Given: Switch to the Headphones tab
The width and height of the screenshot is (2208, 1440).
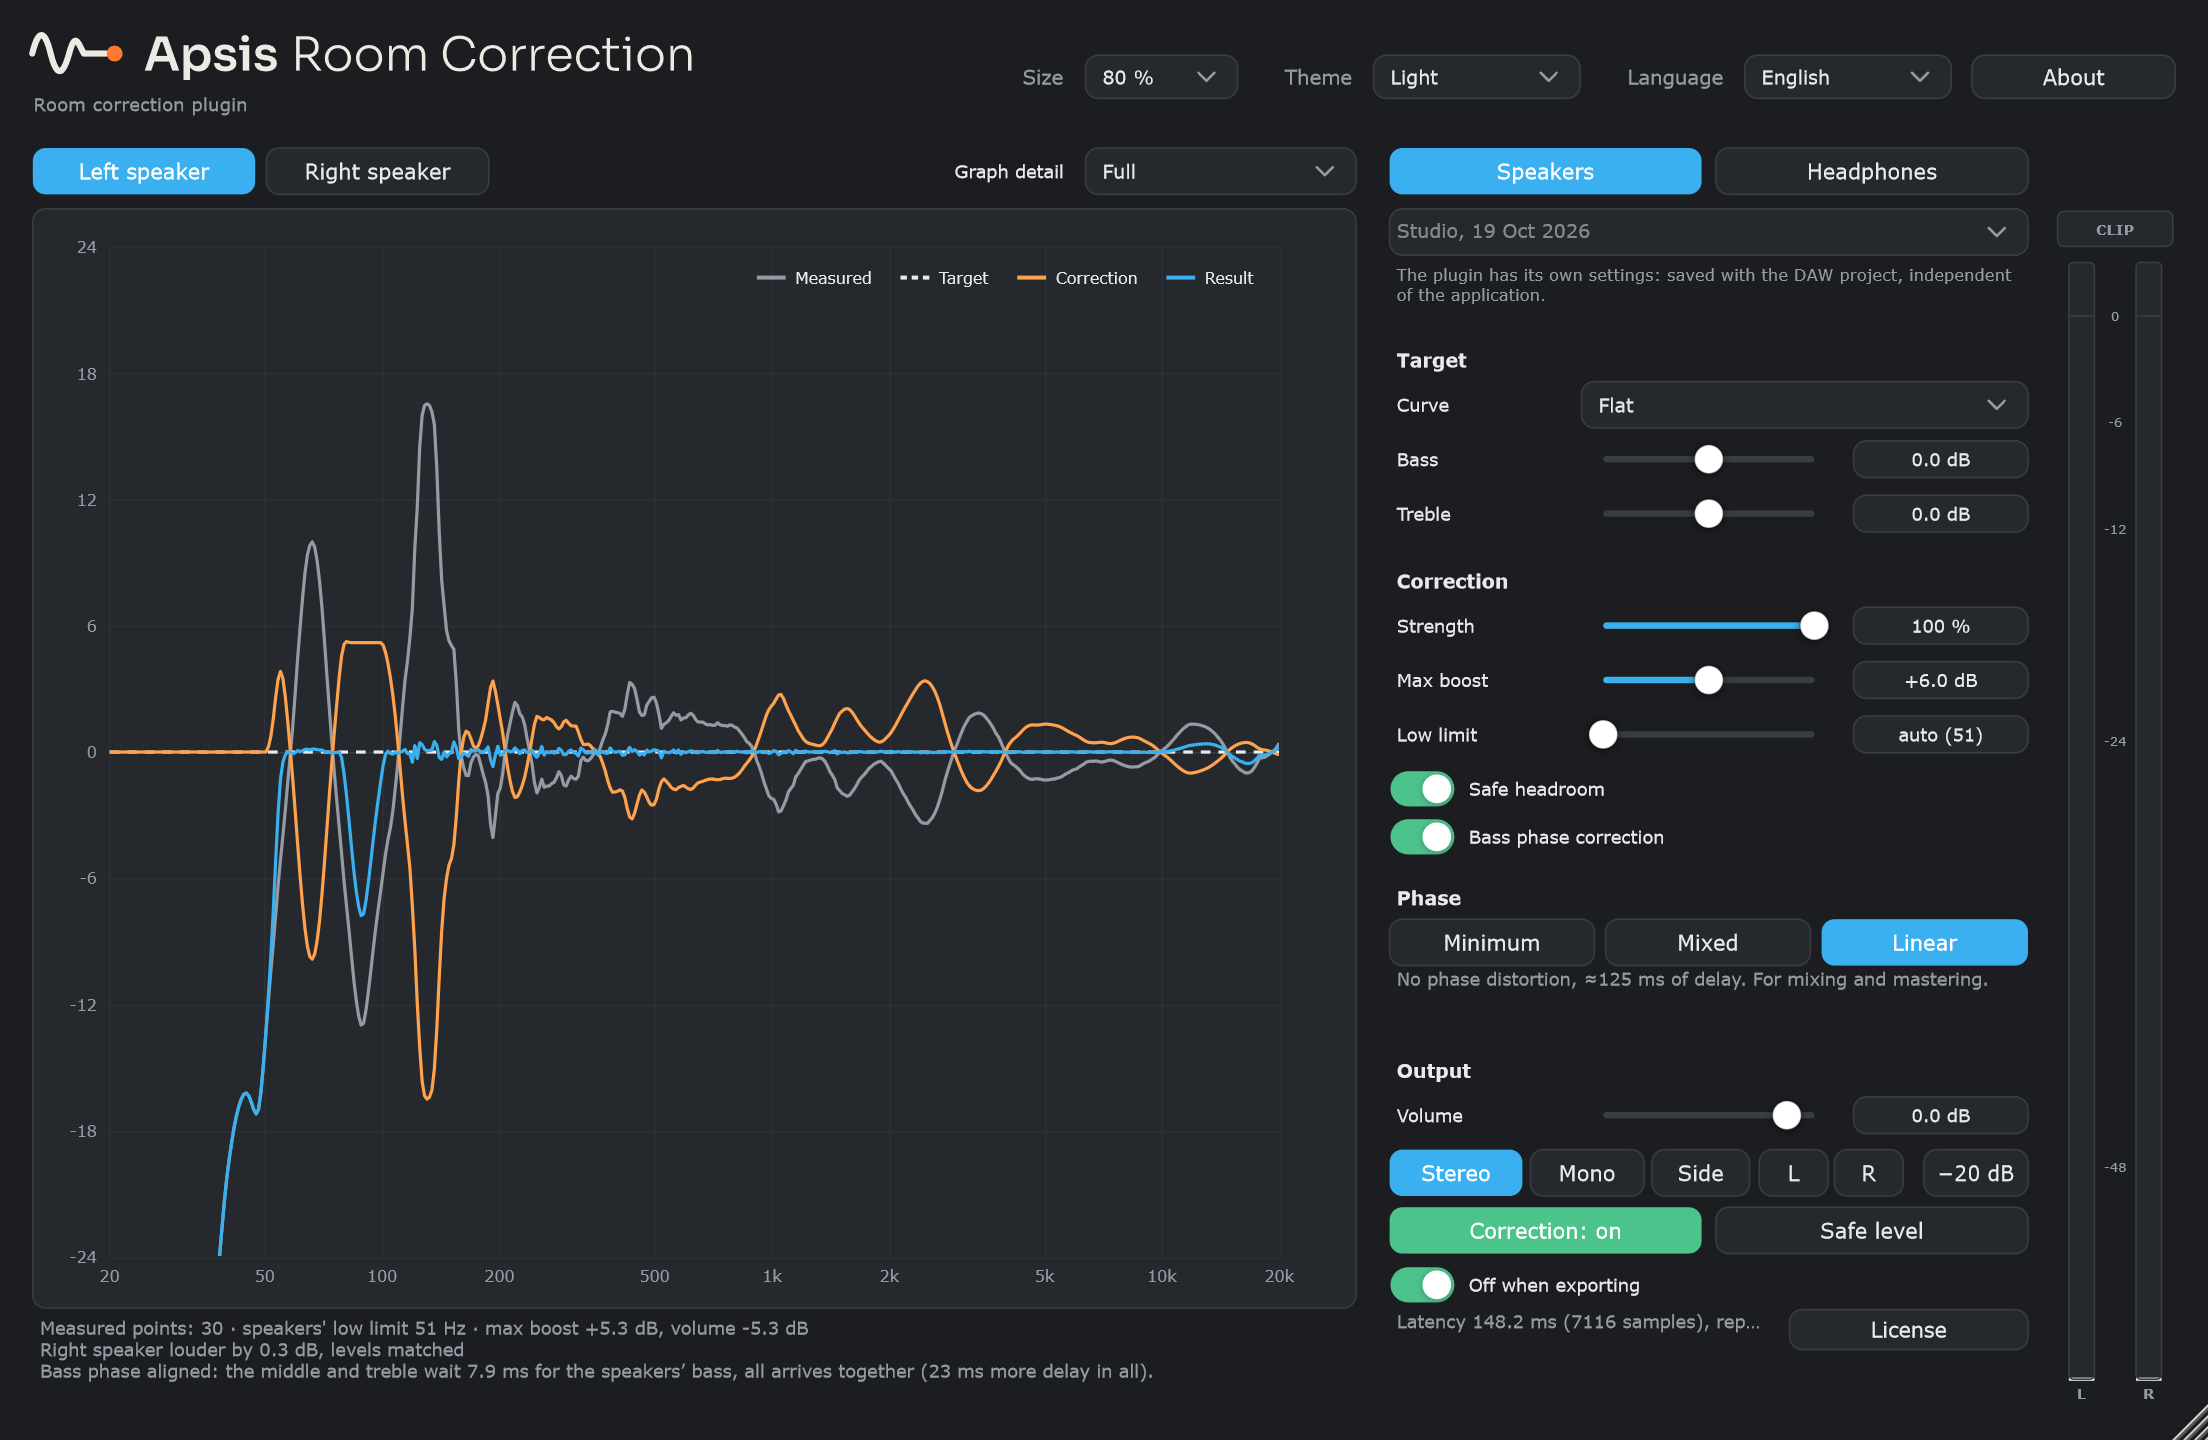Looking at the screenshot, I should tap(1871, 171).
